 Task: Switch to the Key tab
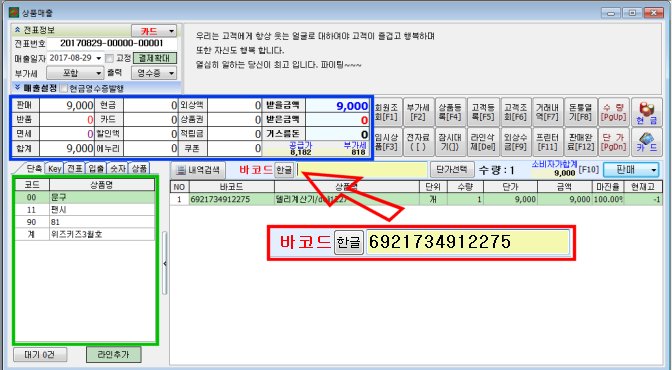54,168
